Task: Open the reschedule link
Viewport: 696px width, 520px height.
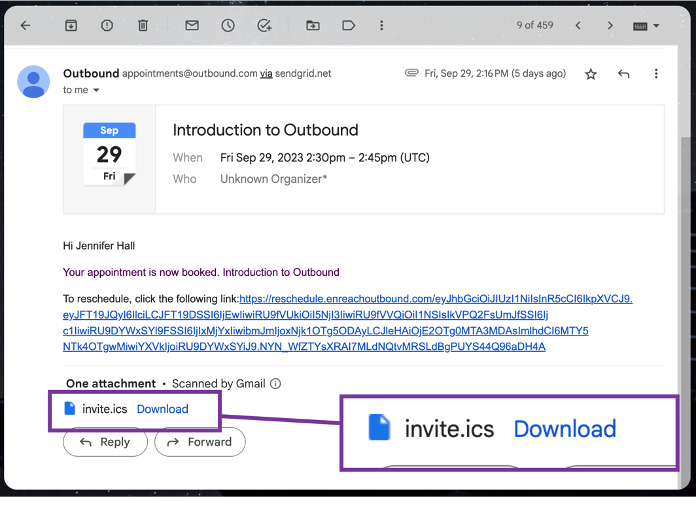Action: [348, 323]
